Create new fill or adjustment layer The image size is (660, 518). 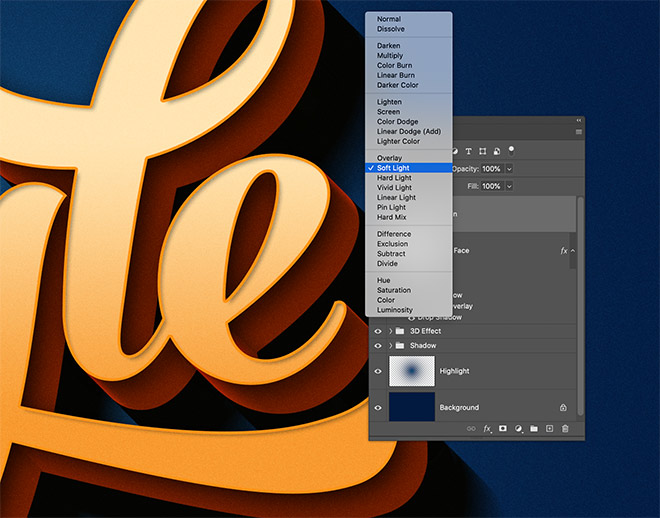coord(519,429)
